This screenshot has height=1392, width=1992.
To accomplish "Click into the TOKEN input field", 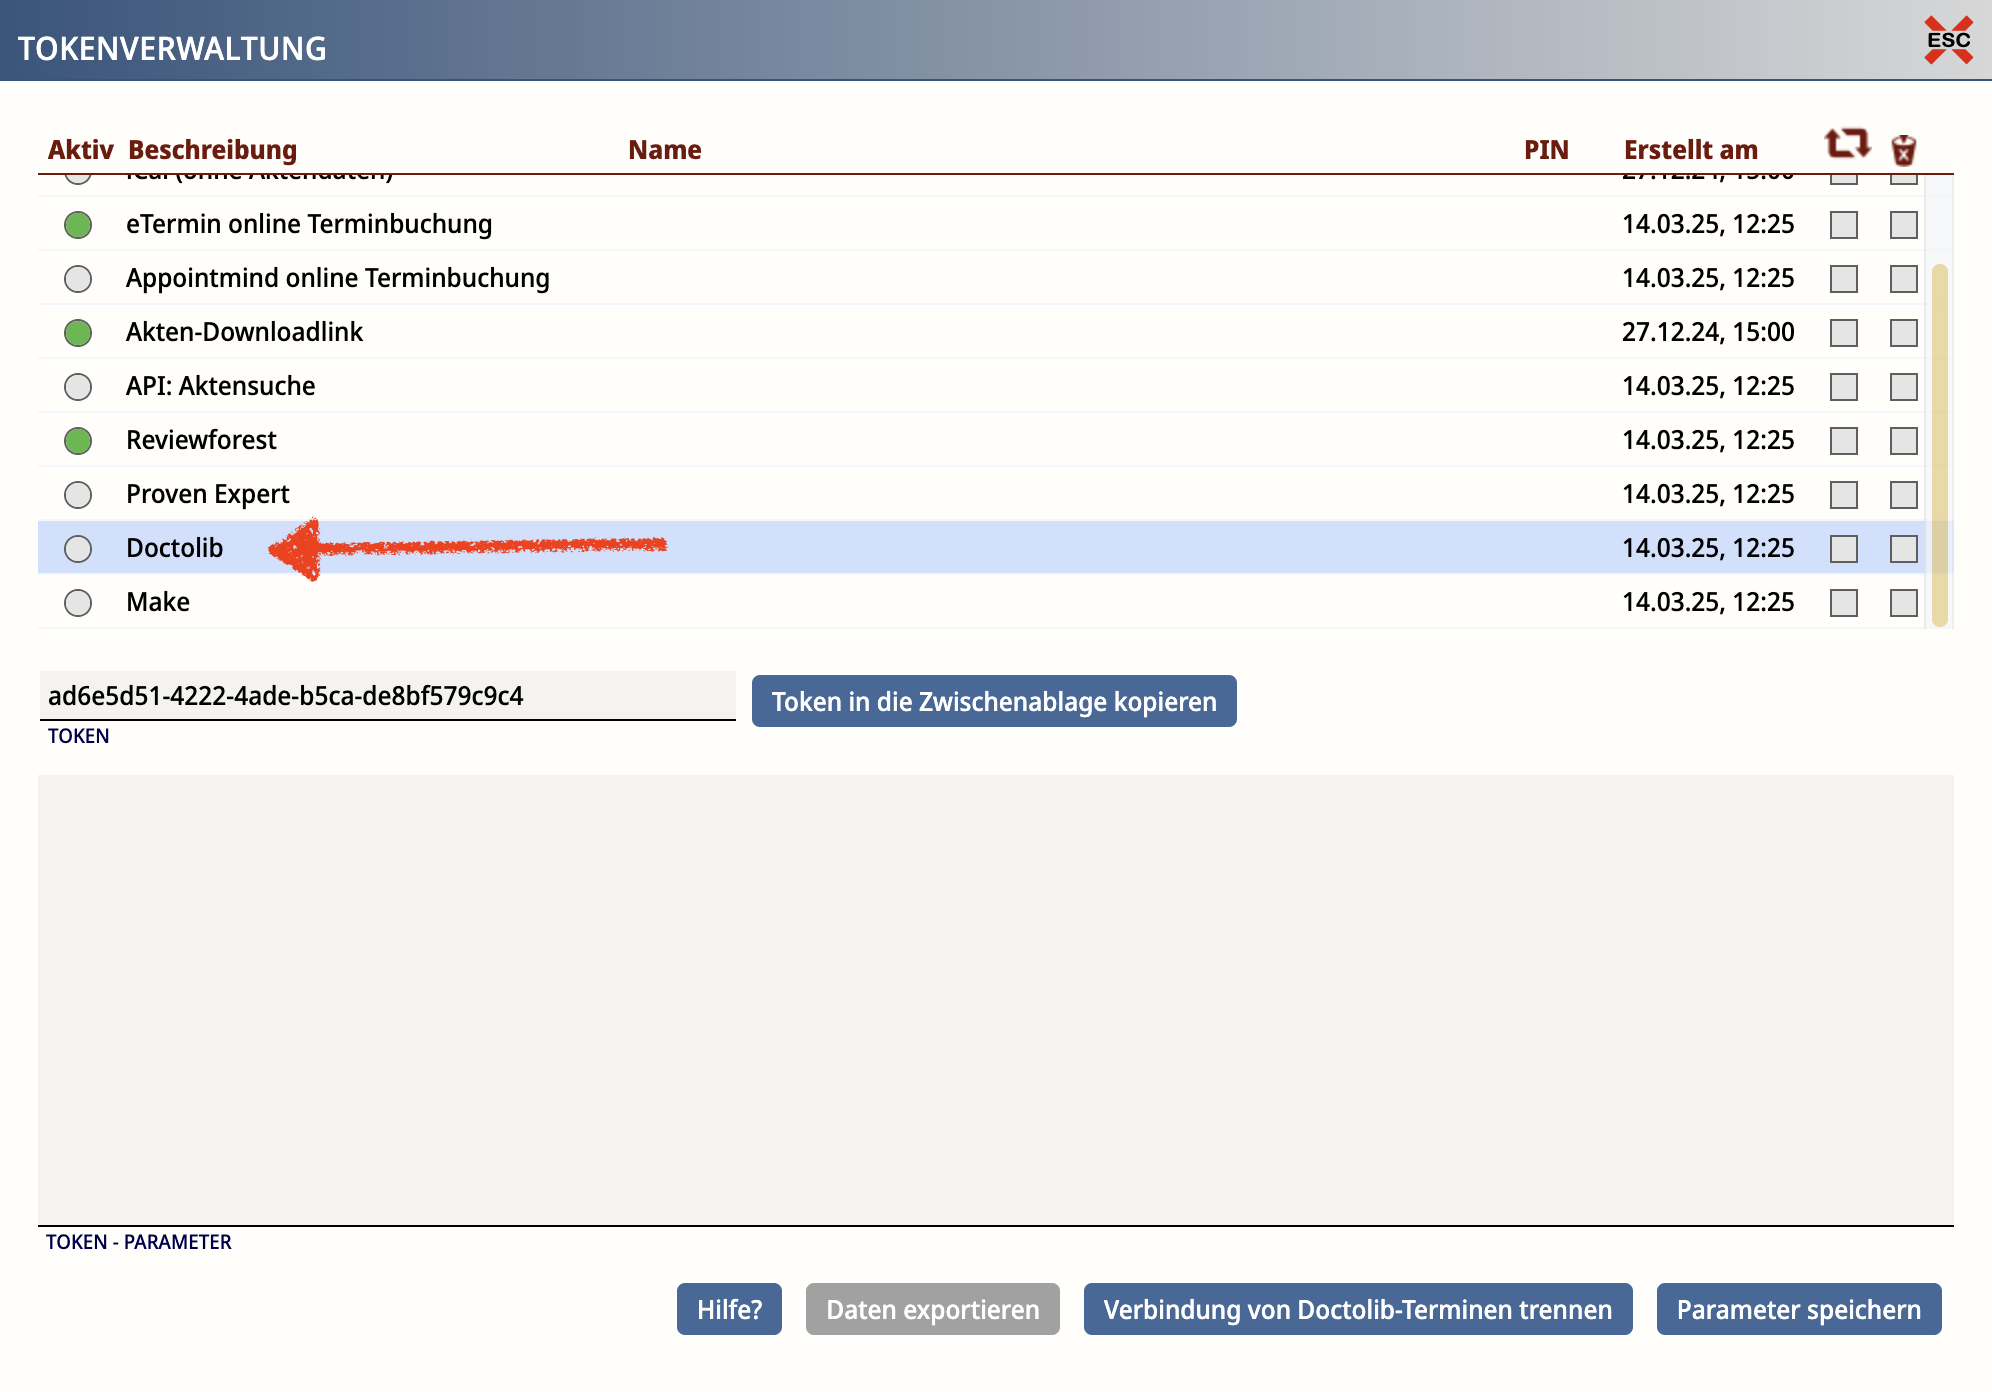I will click(388, 696).
